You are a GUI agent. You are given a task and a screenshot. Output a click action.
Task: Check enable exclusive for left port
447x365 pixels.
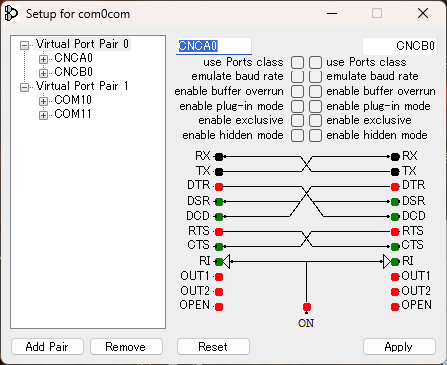pyautogui.click(x=297, y=120)
